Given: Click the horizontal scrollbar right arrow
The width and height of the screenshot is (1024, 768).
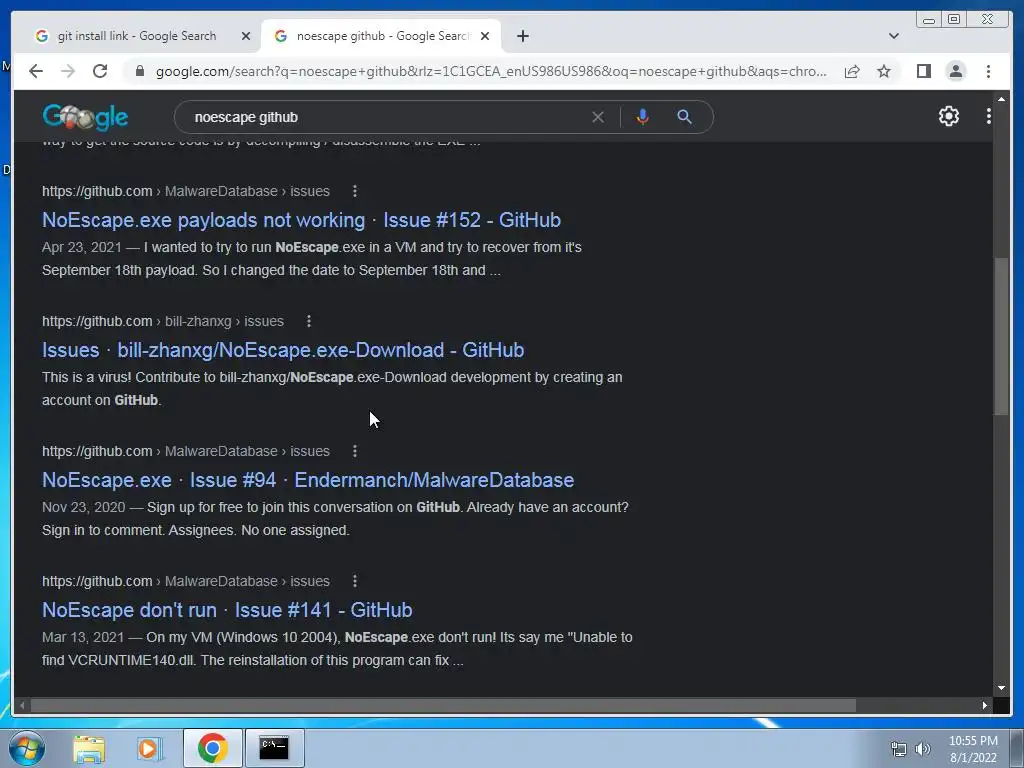Looking at the screenshot, I should click(x=984, y=705).
